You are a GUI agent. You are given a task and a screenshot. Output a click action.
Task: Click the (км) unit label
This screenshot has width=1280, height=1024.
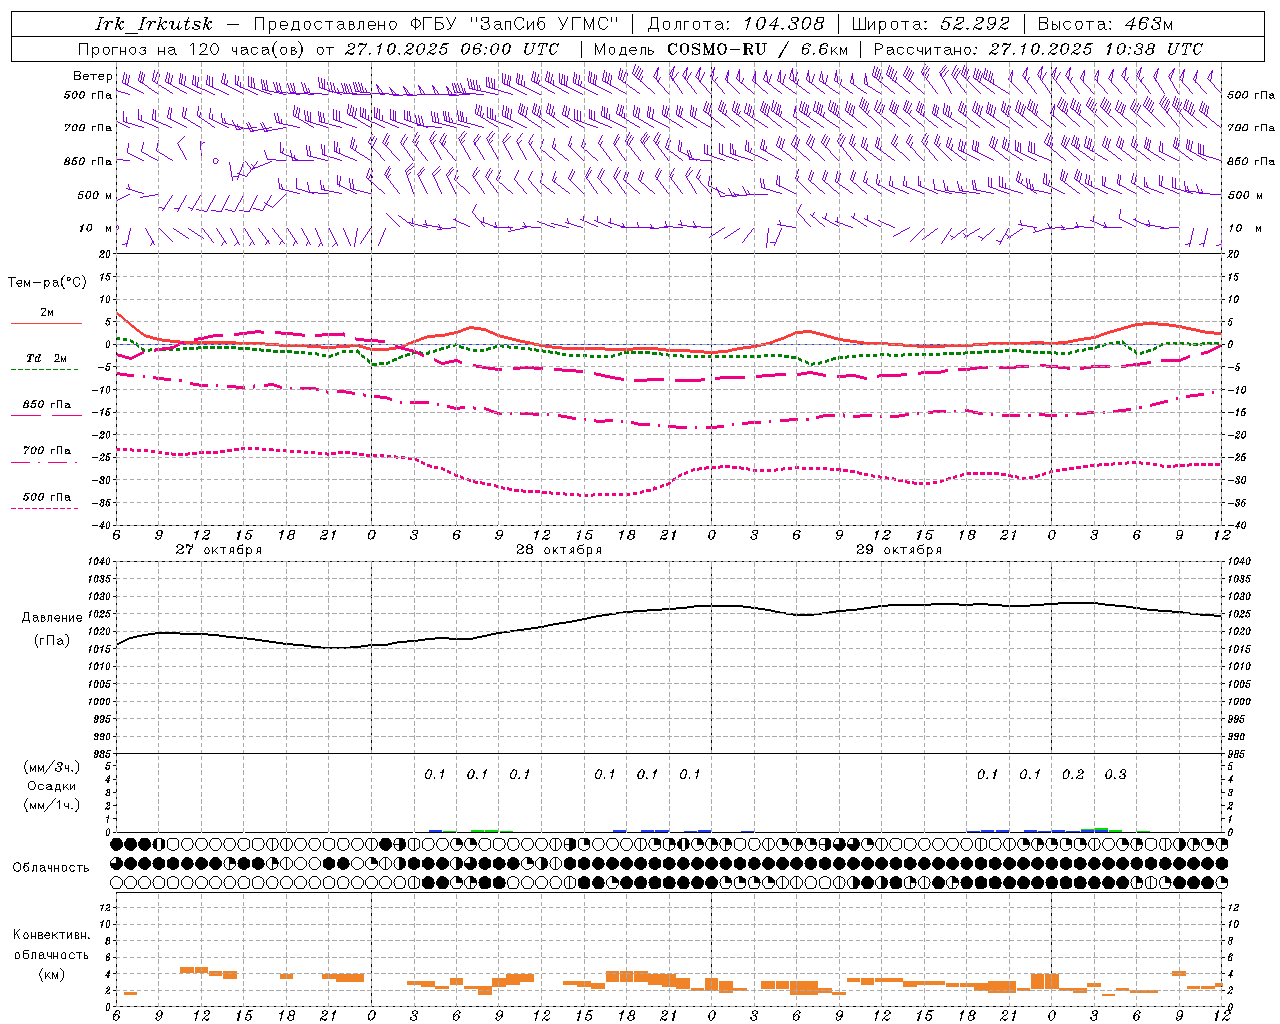coord(52,974)
